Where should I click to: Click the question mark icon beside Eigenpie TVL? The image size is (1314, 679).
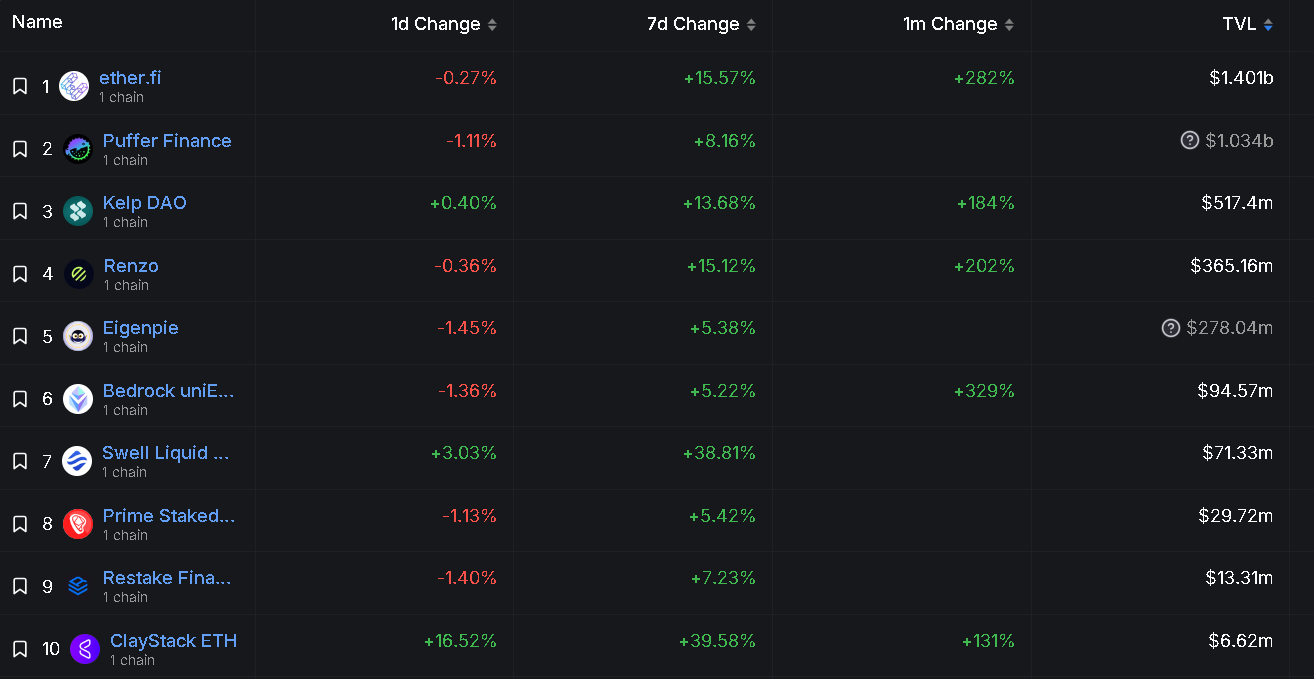[1171, 328]
